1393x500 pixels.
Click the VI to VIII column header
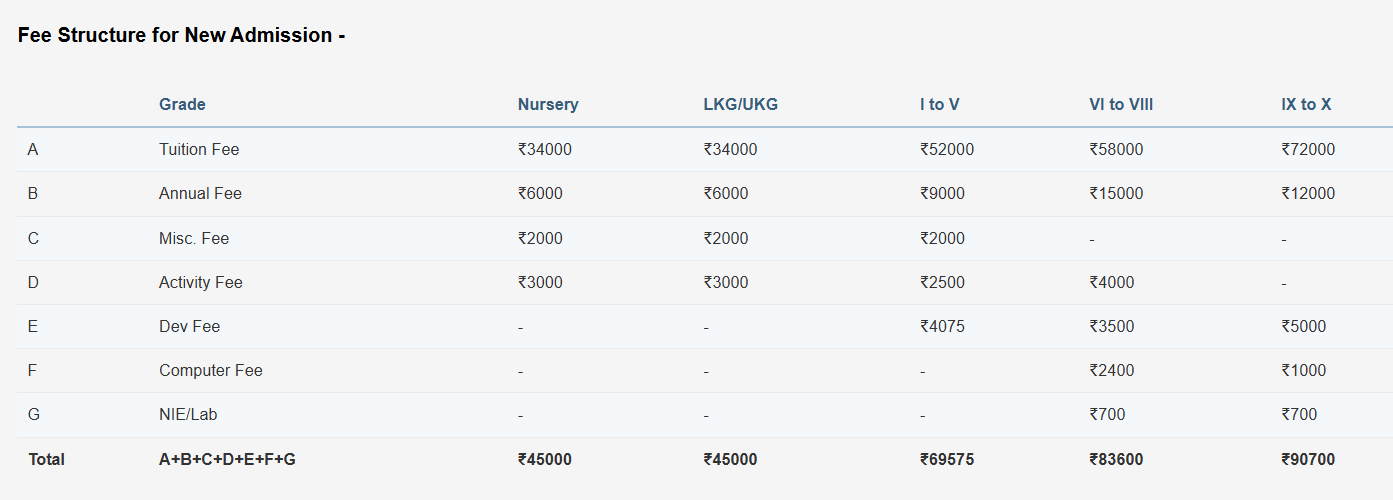pos(1121,104)
